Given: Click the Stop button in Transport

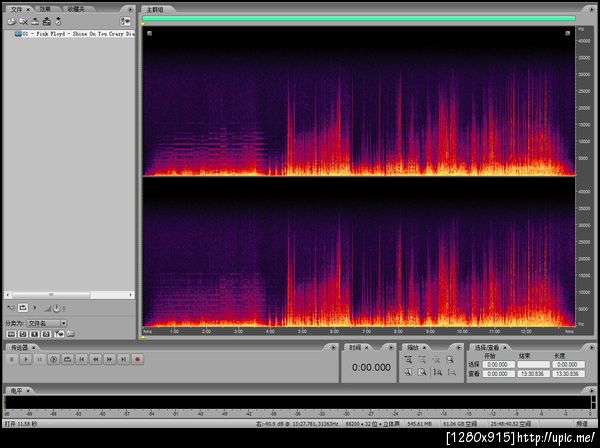Looking at the screenshot, I should [x=12, y=359].
